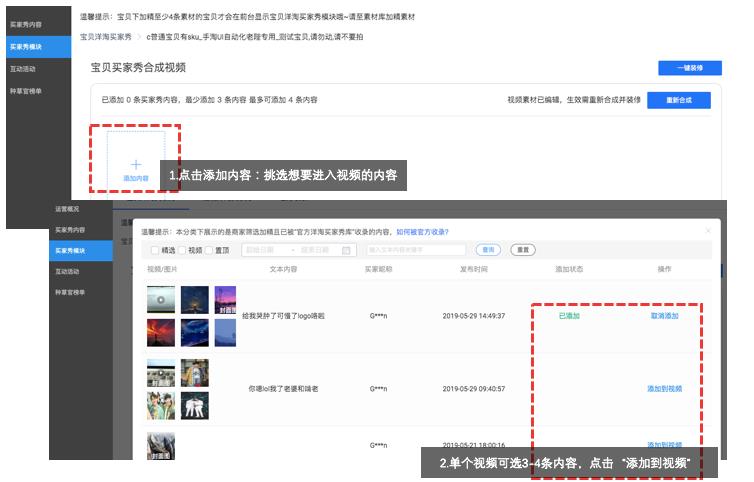Image resolution: width=754 pixels, height=482 pixels.
Task: Click 取消添加 for the first row
Action: (664, 316)
